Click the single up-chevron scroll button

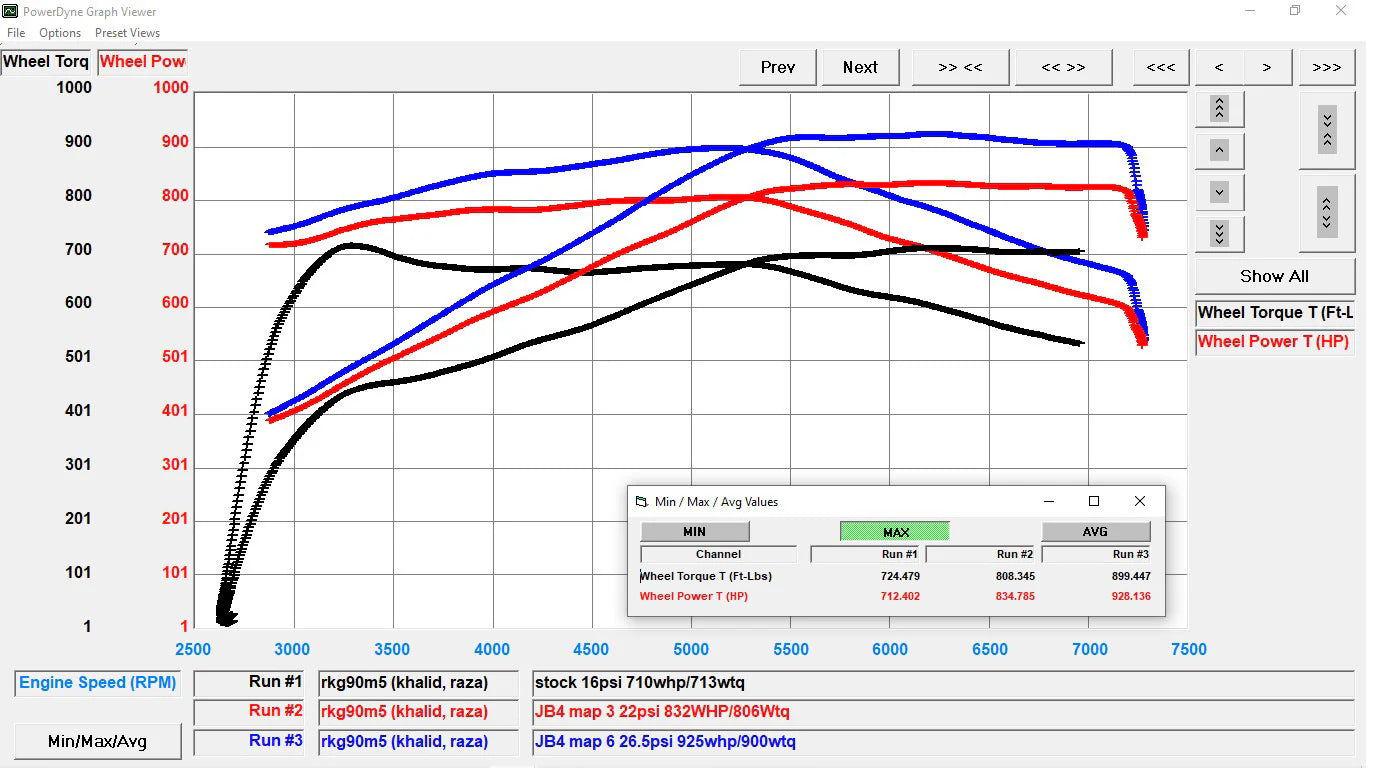tap(1219, 151)
